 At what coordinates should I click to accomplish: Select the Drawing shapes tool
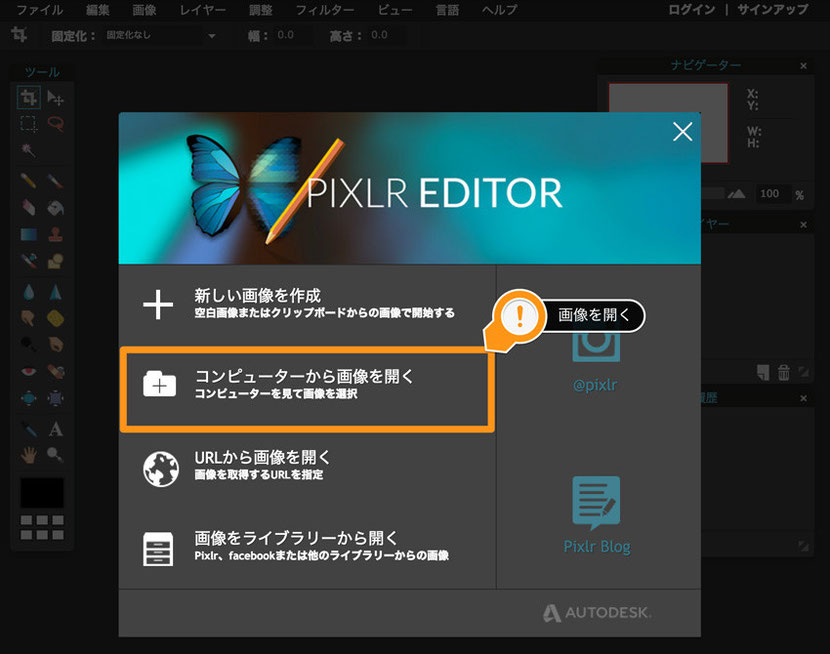click(x=55, y=260)
